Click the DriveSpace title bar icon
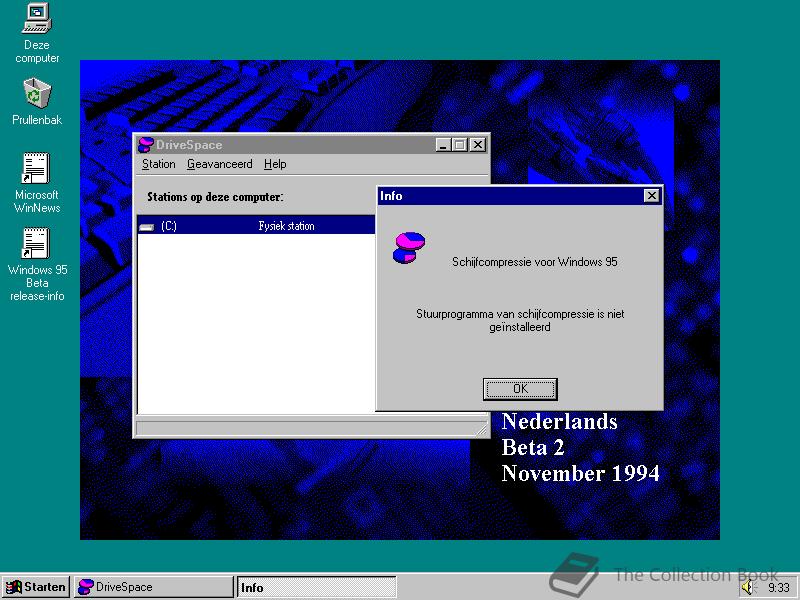The width and height of the screenshot is (800, 600). point(146,145)
